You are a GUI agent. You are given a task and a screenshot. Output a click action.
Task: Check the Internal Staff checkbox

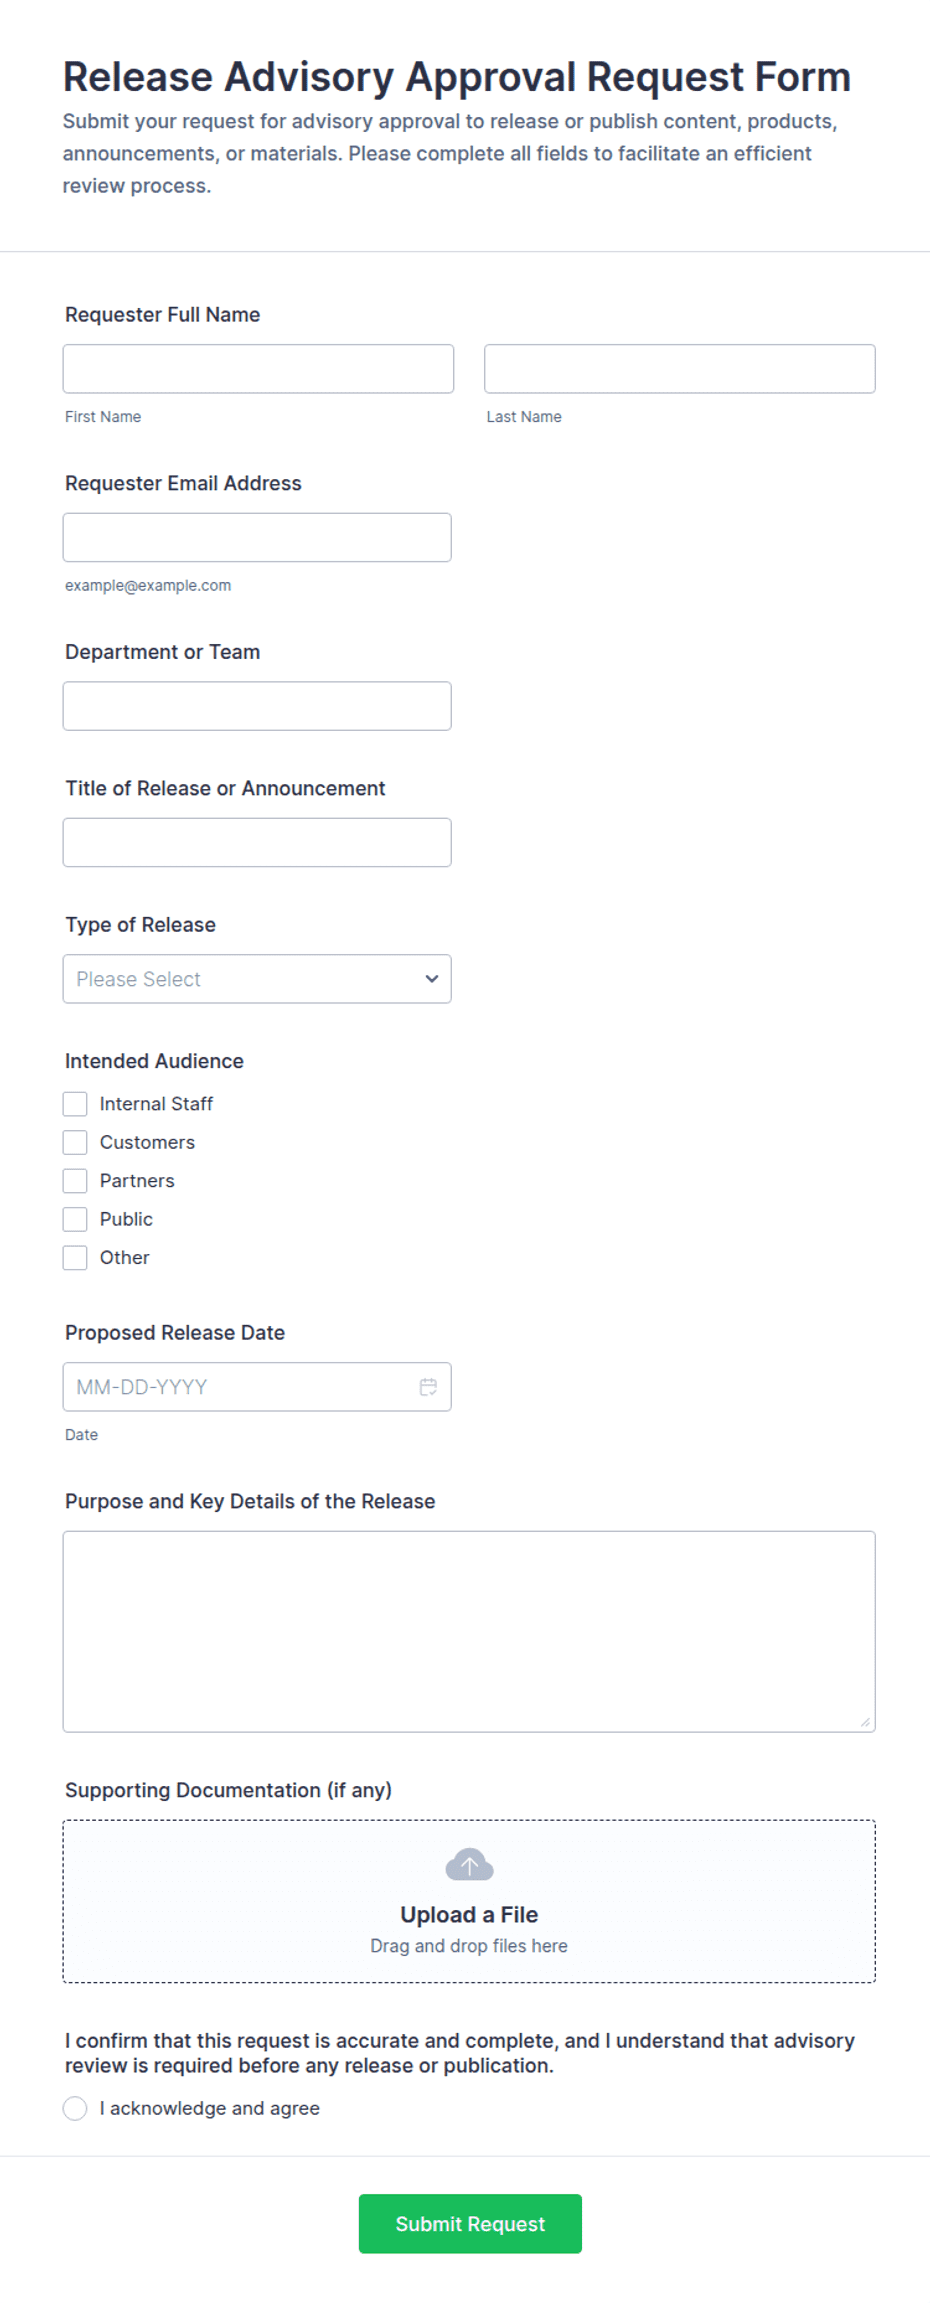click(75, 1103)
